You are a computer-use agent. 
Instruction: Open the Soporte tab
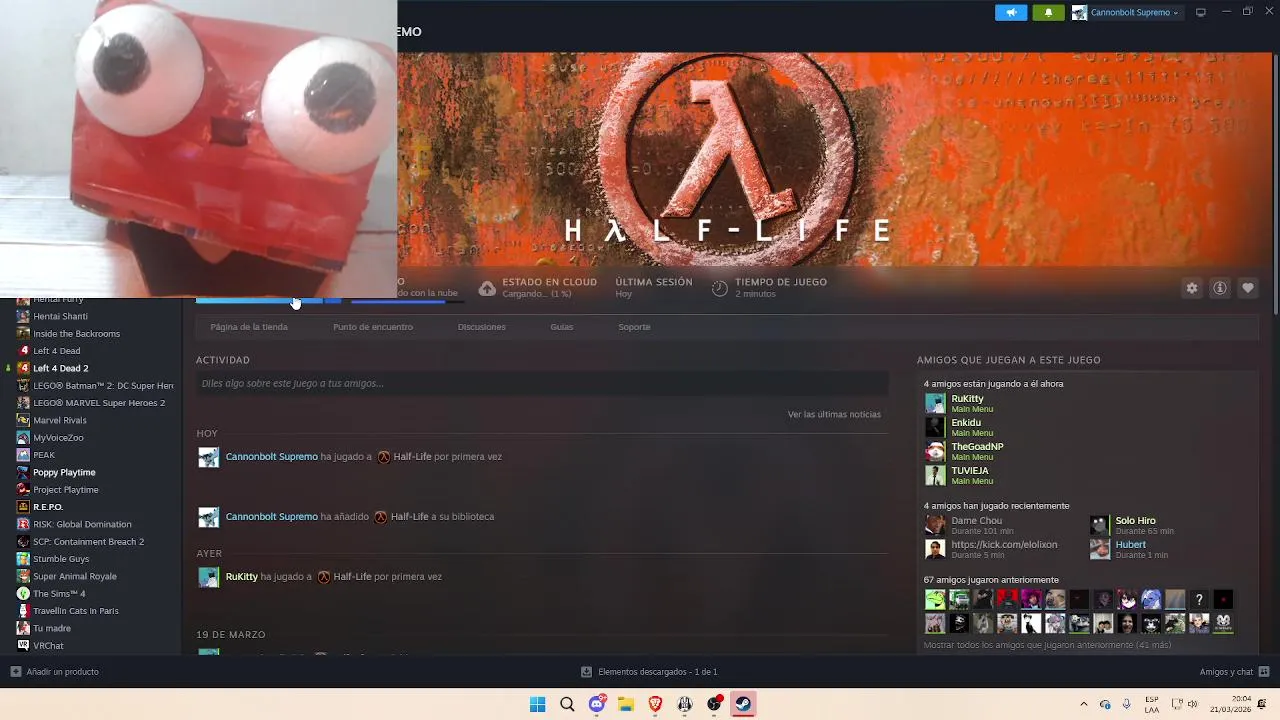tap(634, 327)
